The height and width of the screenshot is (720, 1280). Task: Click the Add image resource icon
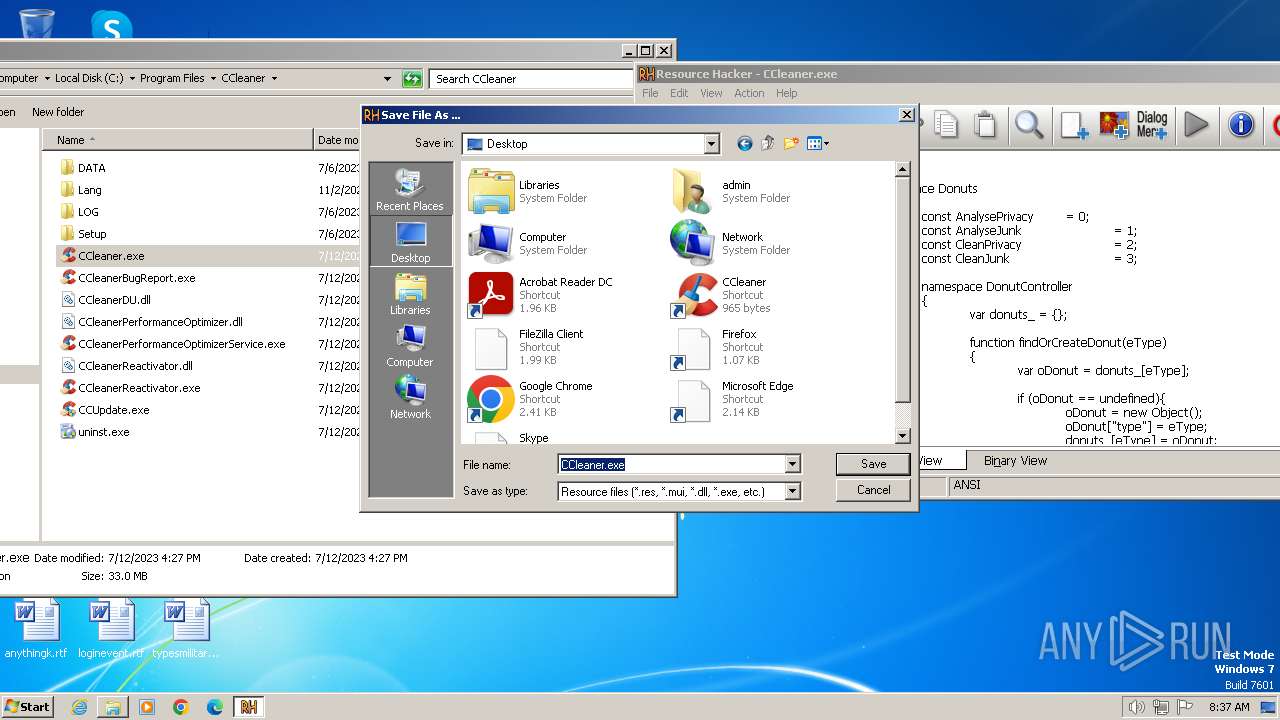tap(1114, 124)
